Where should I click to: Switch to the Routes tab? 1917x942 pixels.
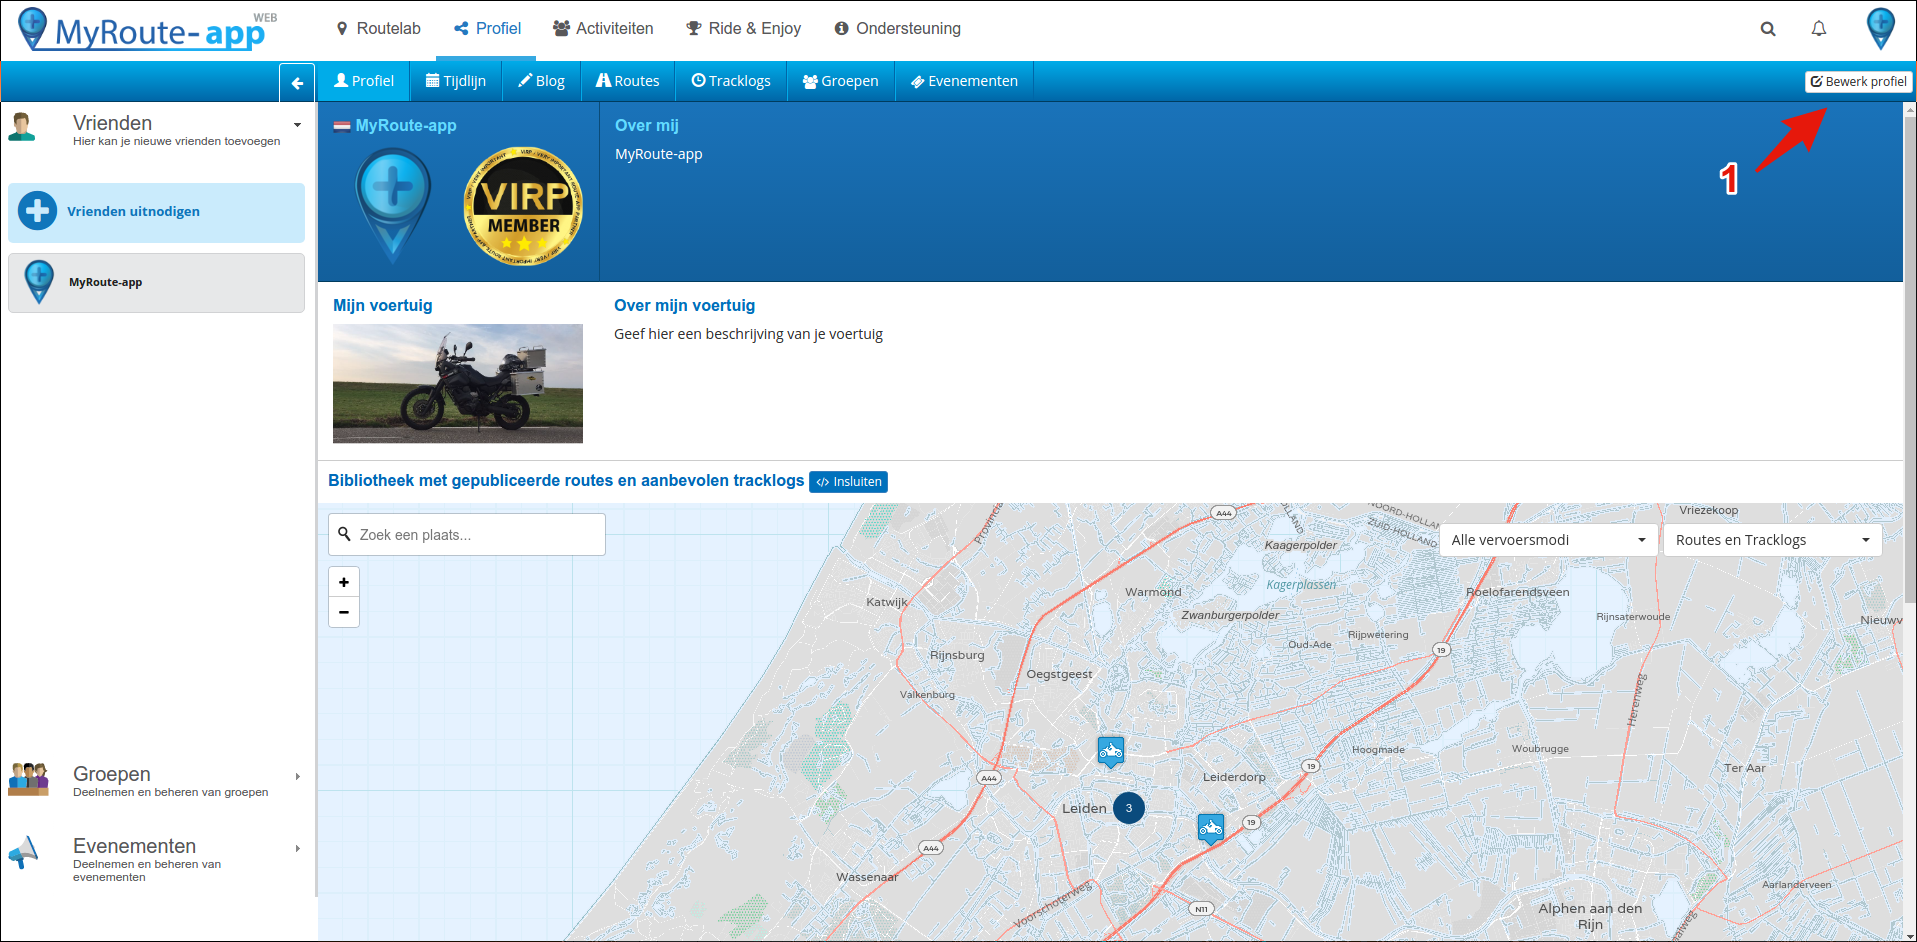(x=628, y=81)
